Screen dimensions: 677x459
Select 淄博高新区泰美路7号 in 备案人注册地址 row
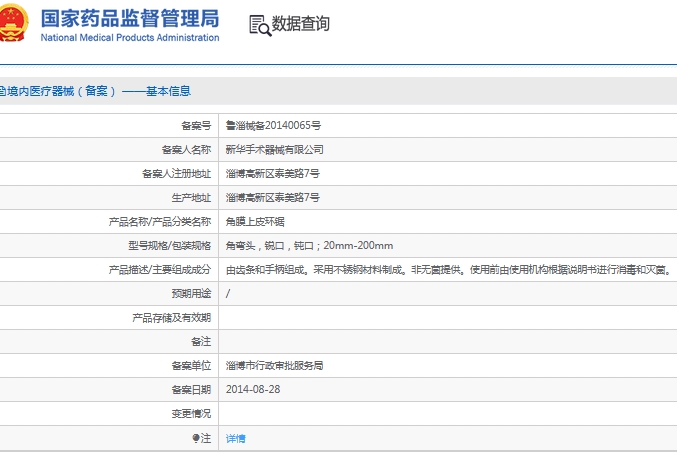coord(273,174)
